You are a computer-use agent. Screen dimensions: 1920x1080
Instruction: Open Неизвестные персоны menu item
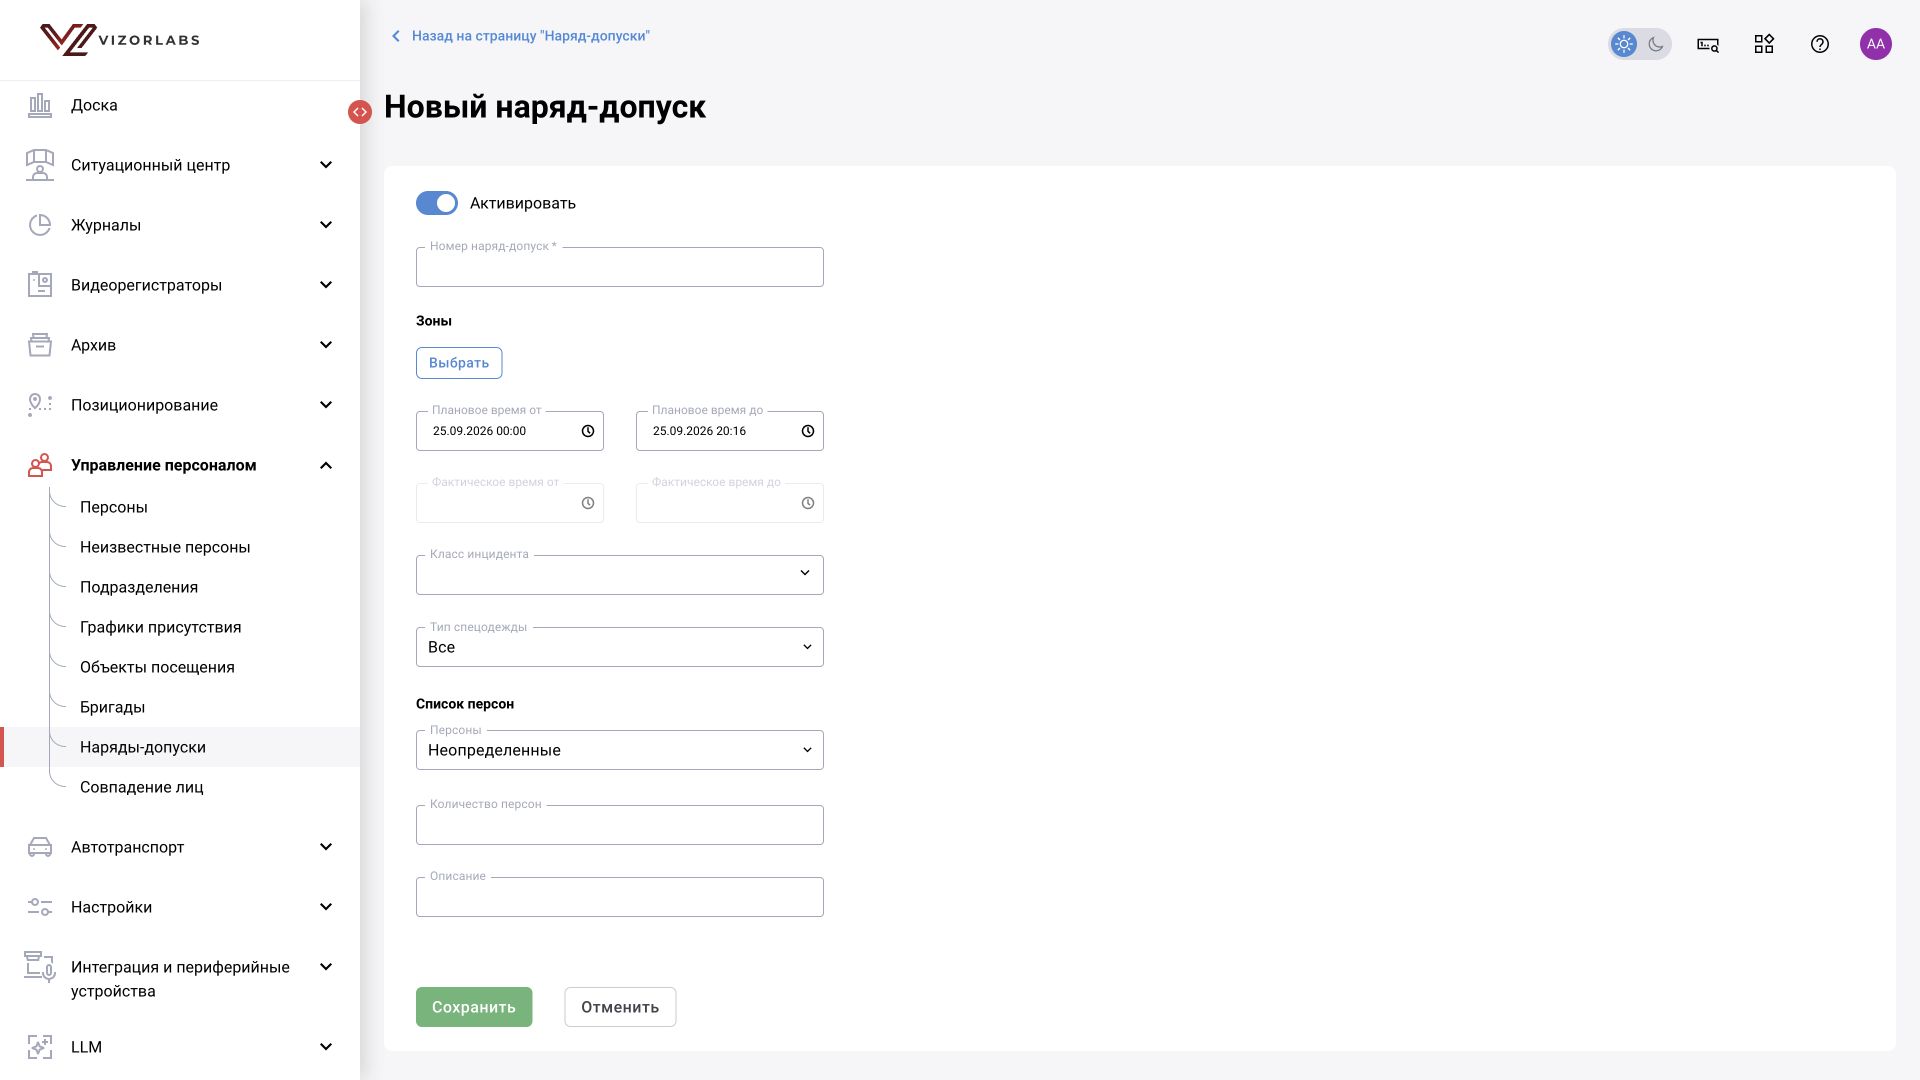click(x=165, y=547)
